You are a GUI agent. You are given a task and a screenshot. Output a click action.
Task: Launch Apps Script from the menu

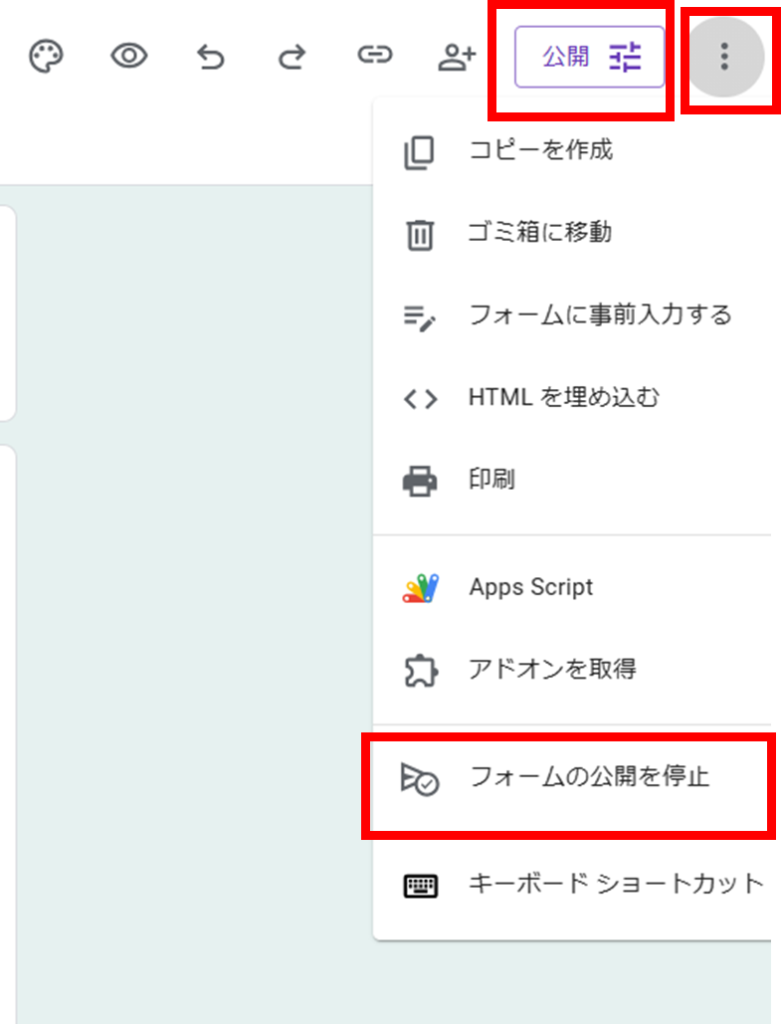point(531,588)
